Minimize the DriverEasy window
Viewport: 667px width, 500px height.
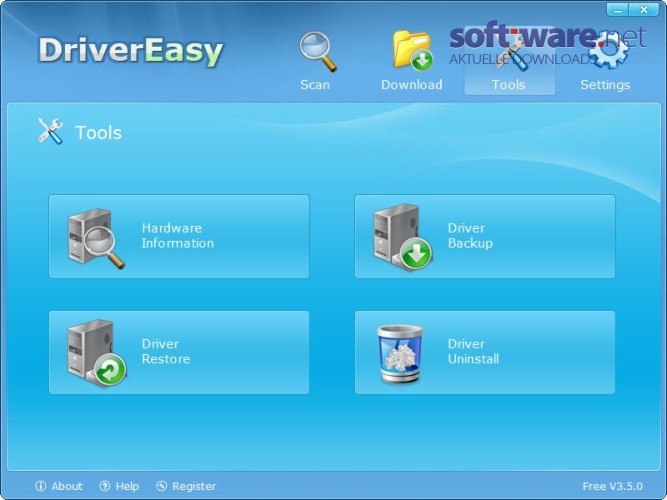coord(618,10)
